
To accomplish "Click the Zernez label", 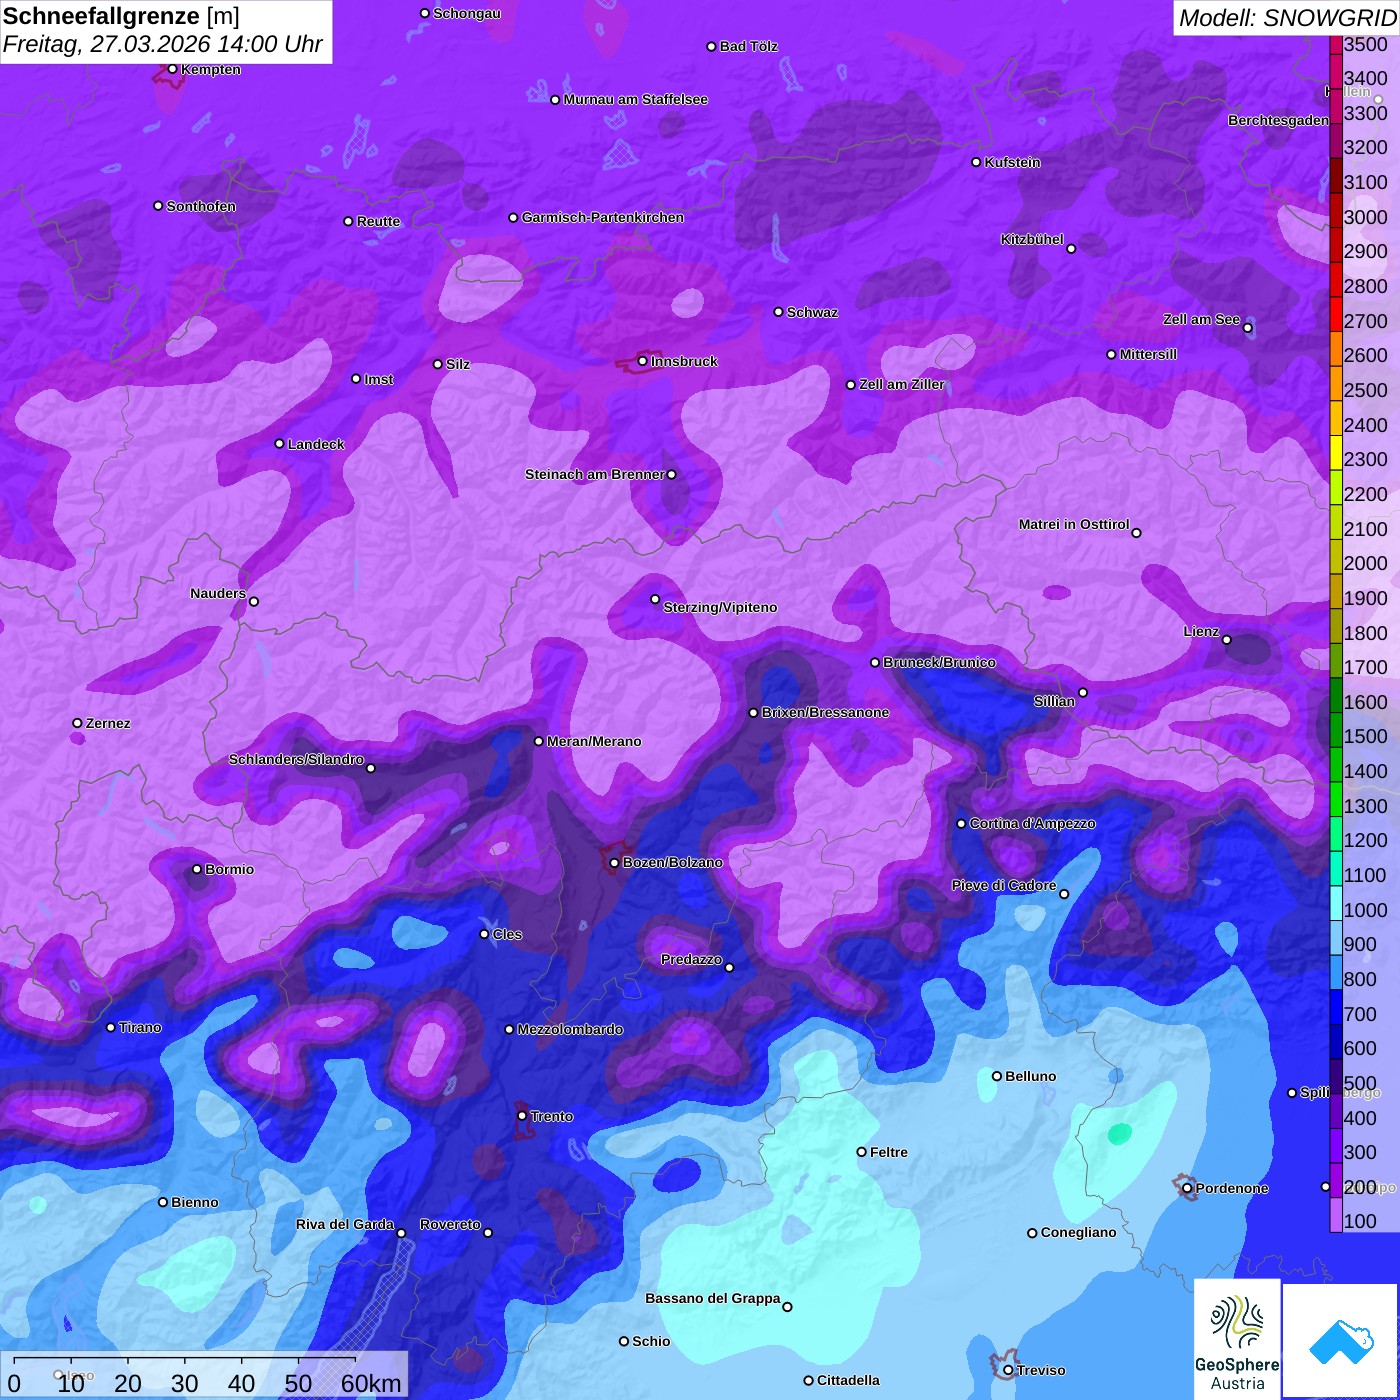I will 108,723.
